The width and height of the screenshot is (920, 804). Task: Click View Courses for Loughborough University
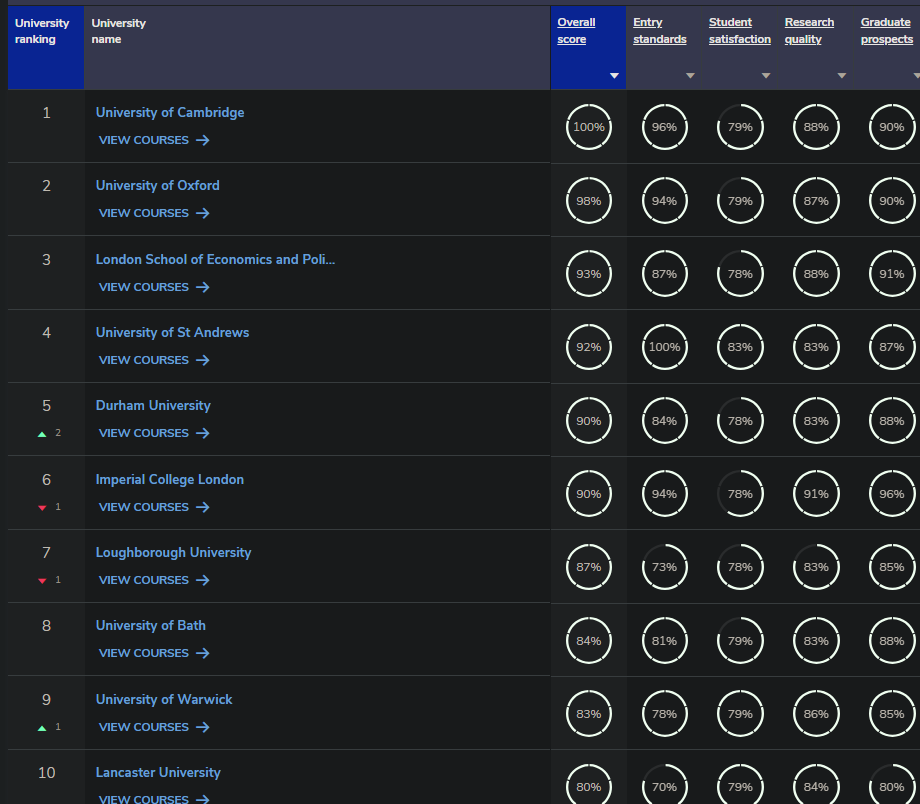pyautogui.click(x=154, y=580)
